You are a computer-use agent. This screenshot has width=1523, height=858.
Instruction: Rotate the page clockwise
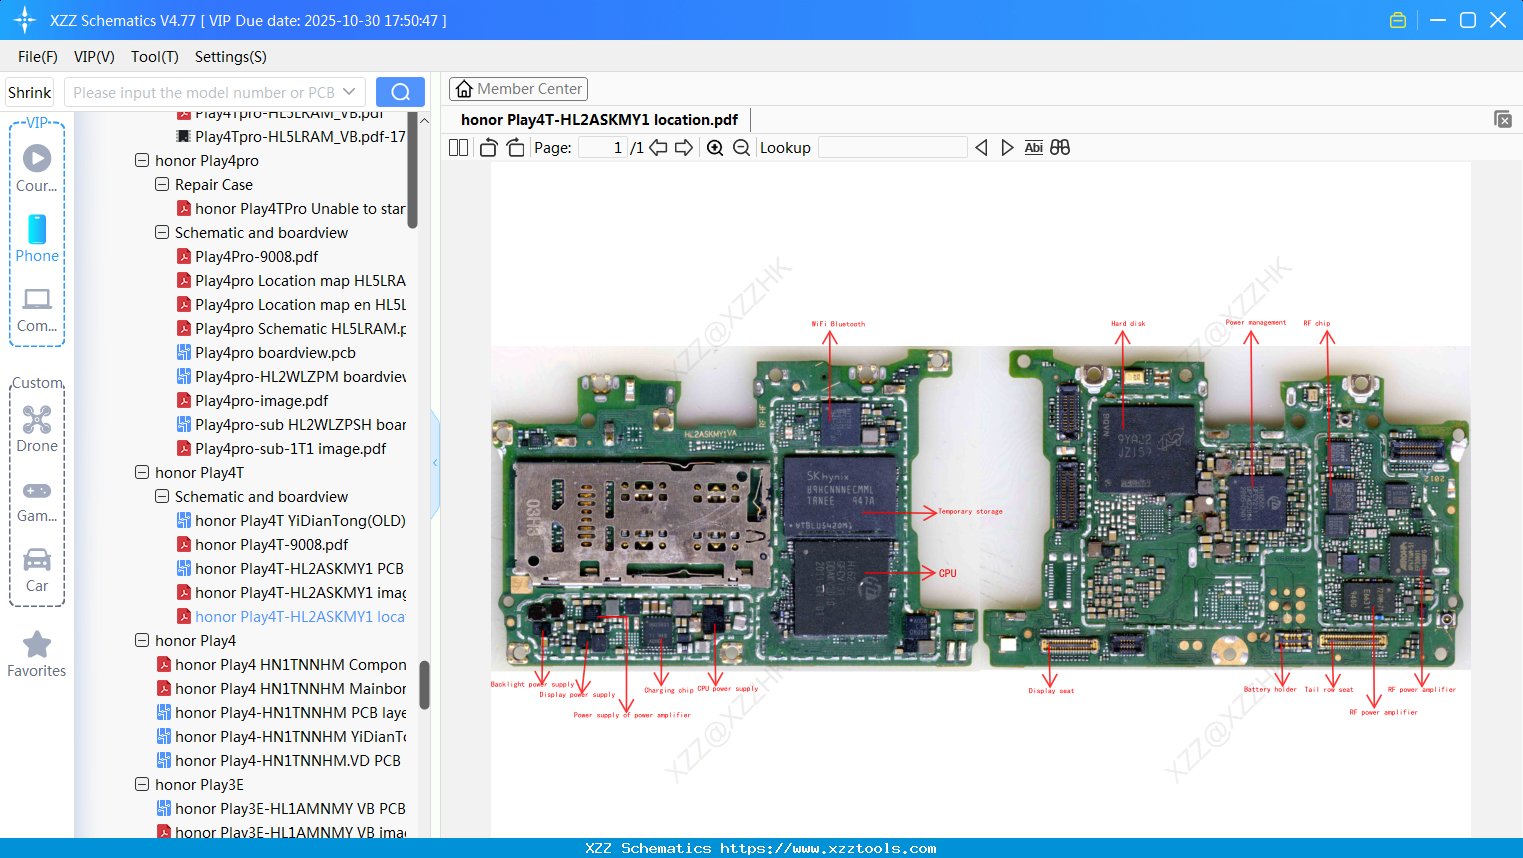pyautogui.click(x=515, y=148)
